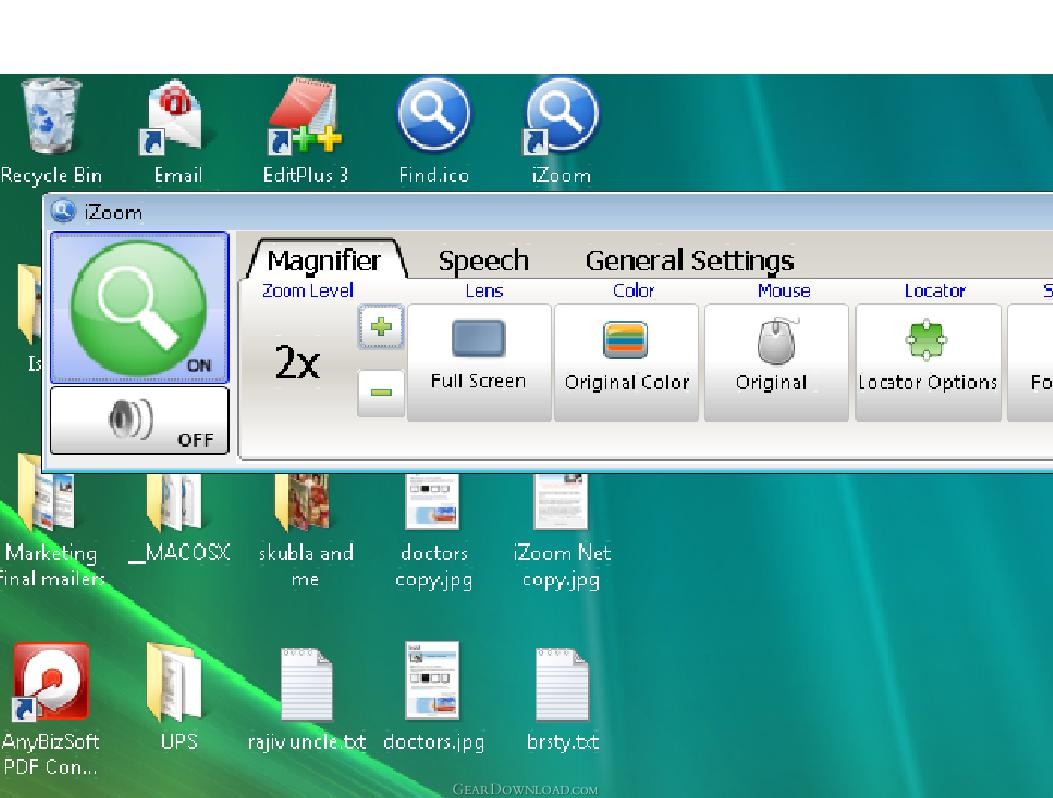Click the Mouse group label
This screenshot has width=1053, height=798.
click(784, 291)
